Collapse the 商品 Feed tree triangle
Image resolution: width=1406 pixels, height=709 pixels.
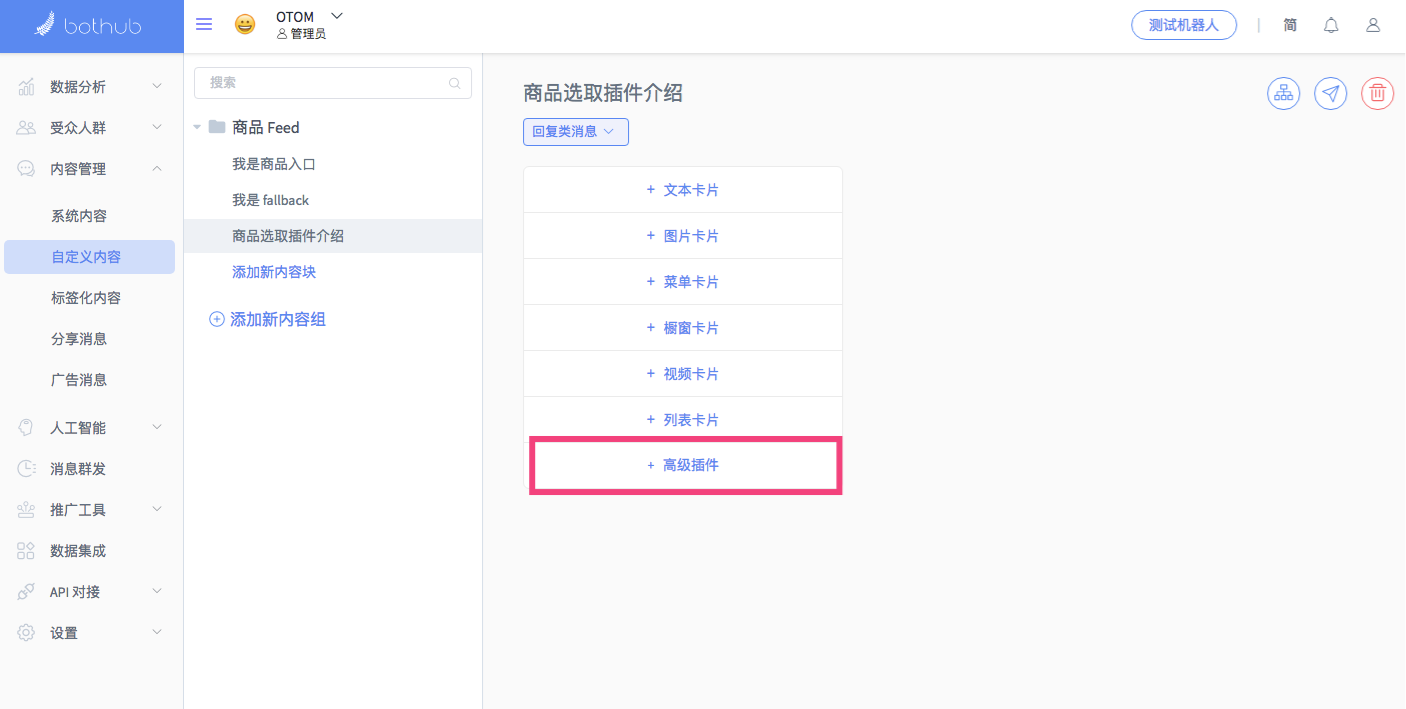(x=197, y=128)
